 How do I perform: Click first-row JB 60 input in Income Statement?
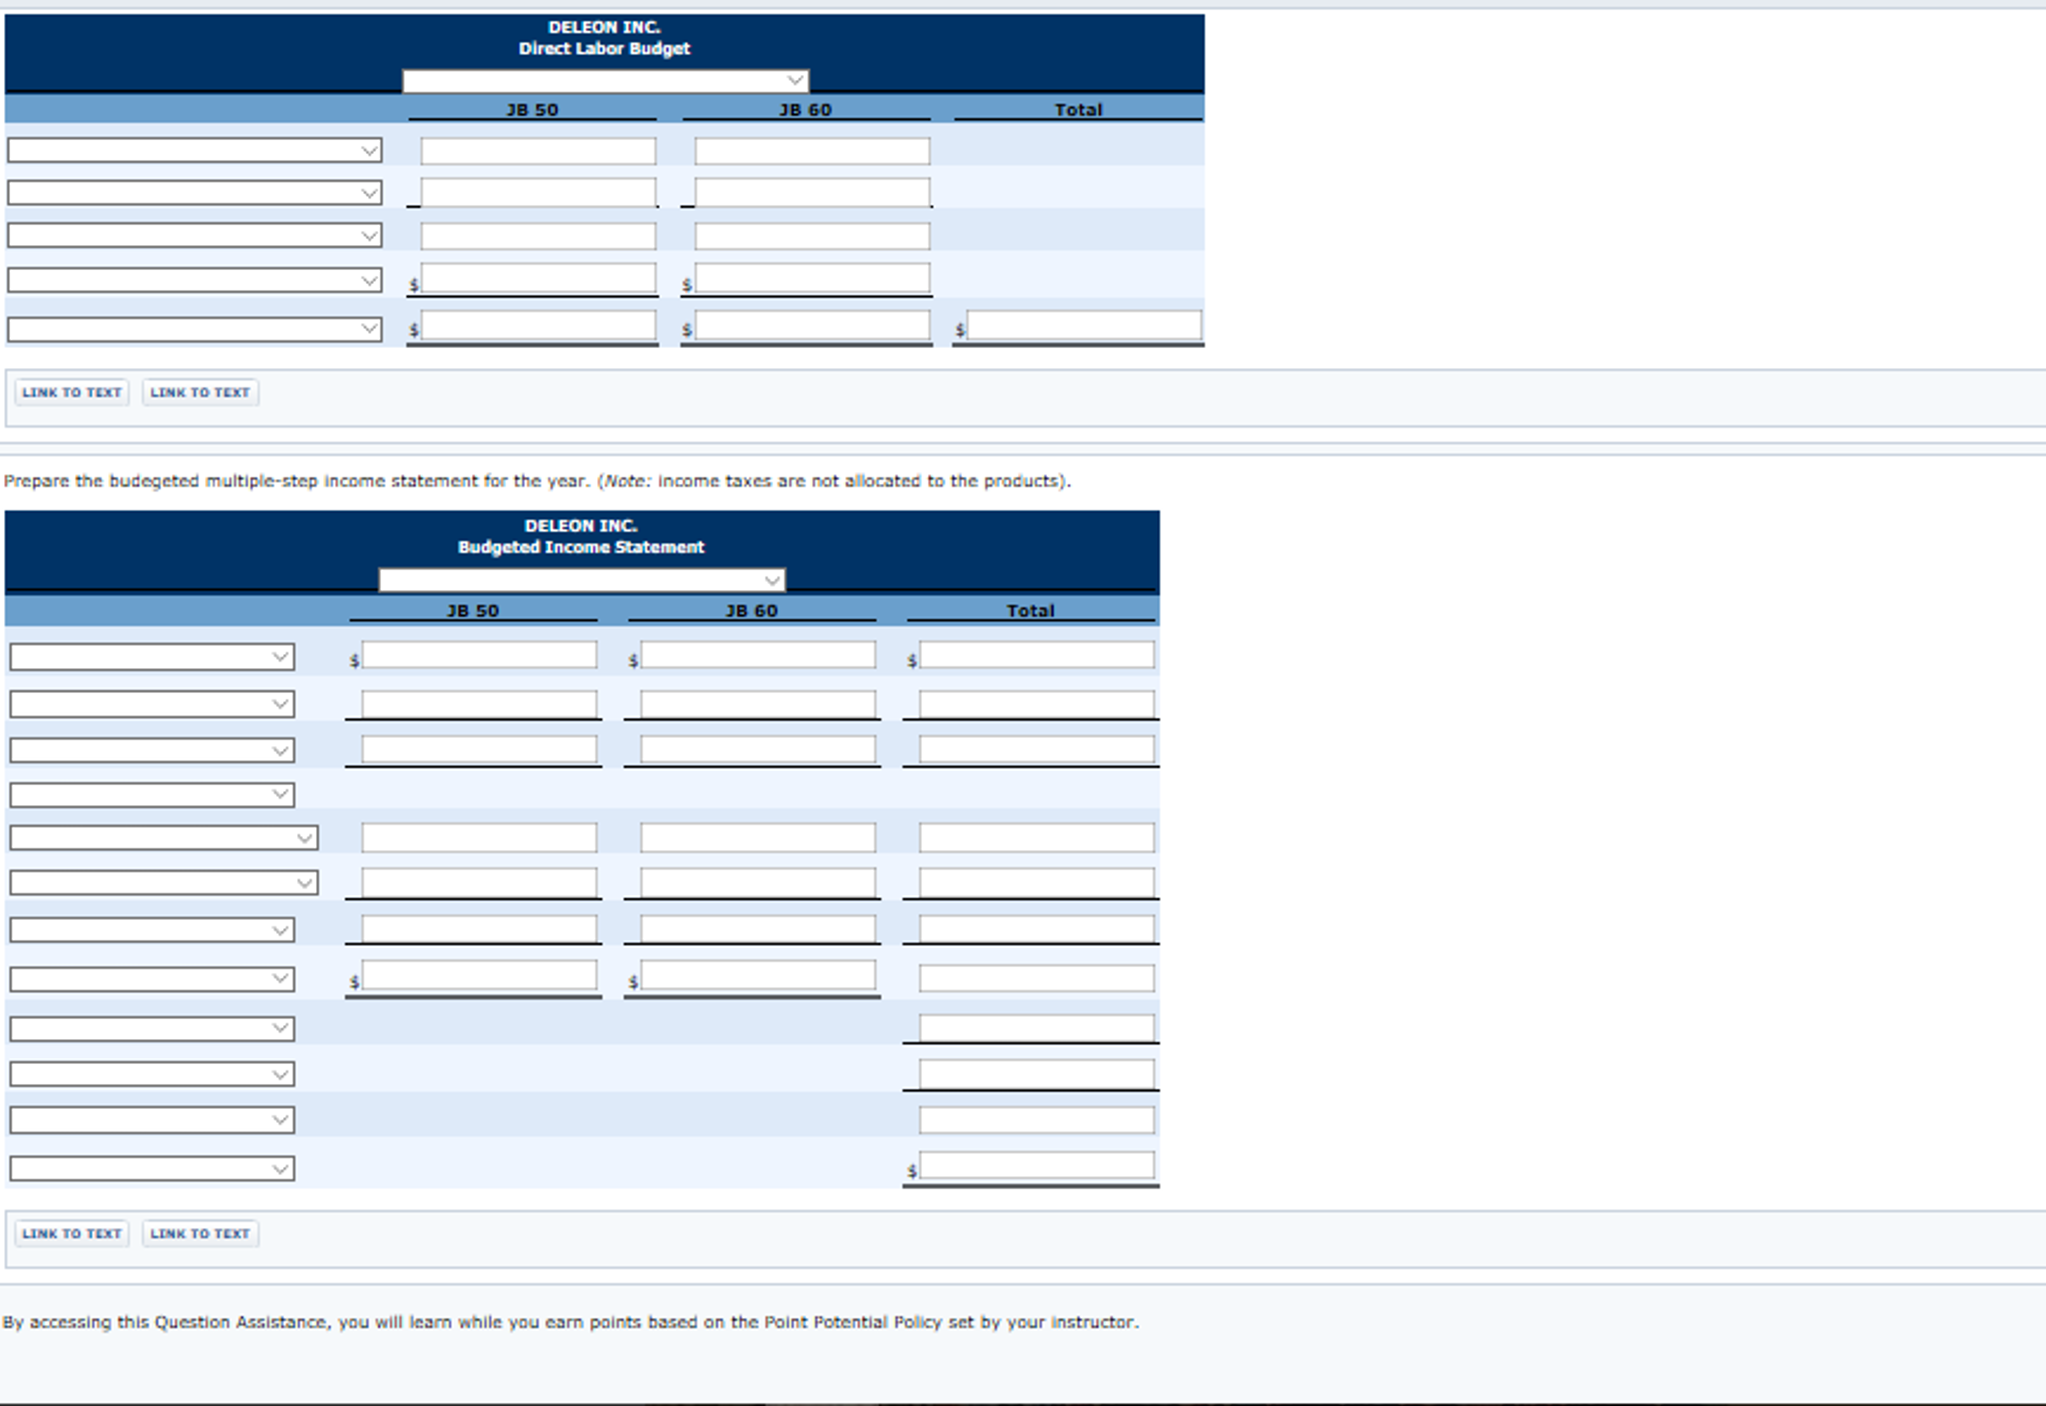(758, 655)
